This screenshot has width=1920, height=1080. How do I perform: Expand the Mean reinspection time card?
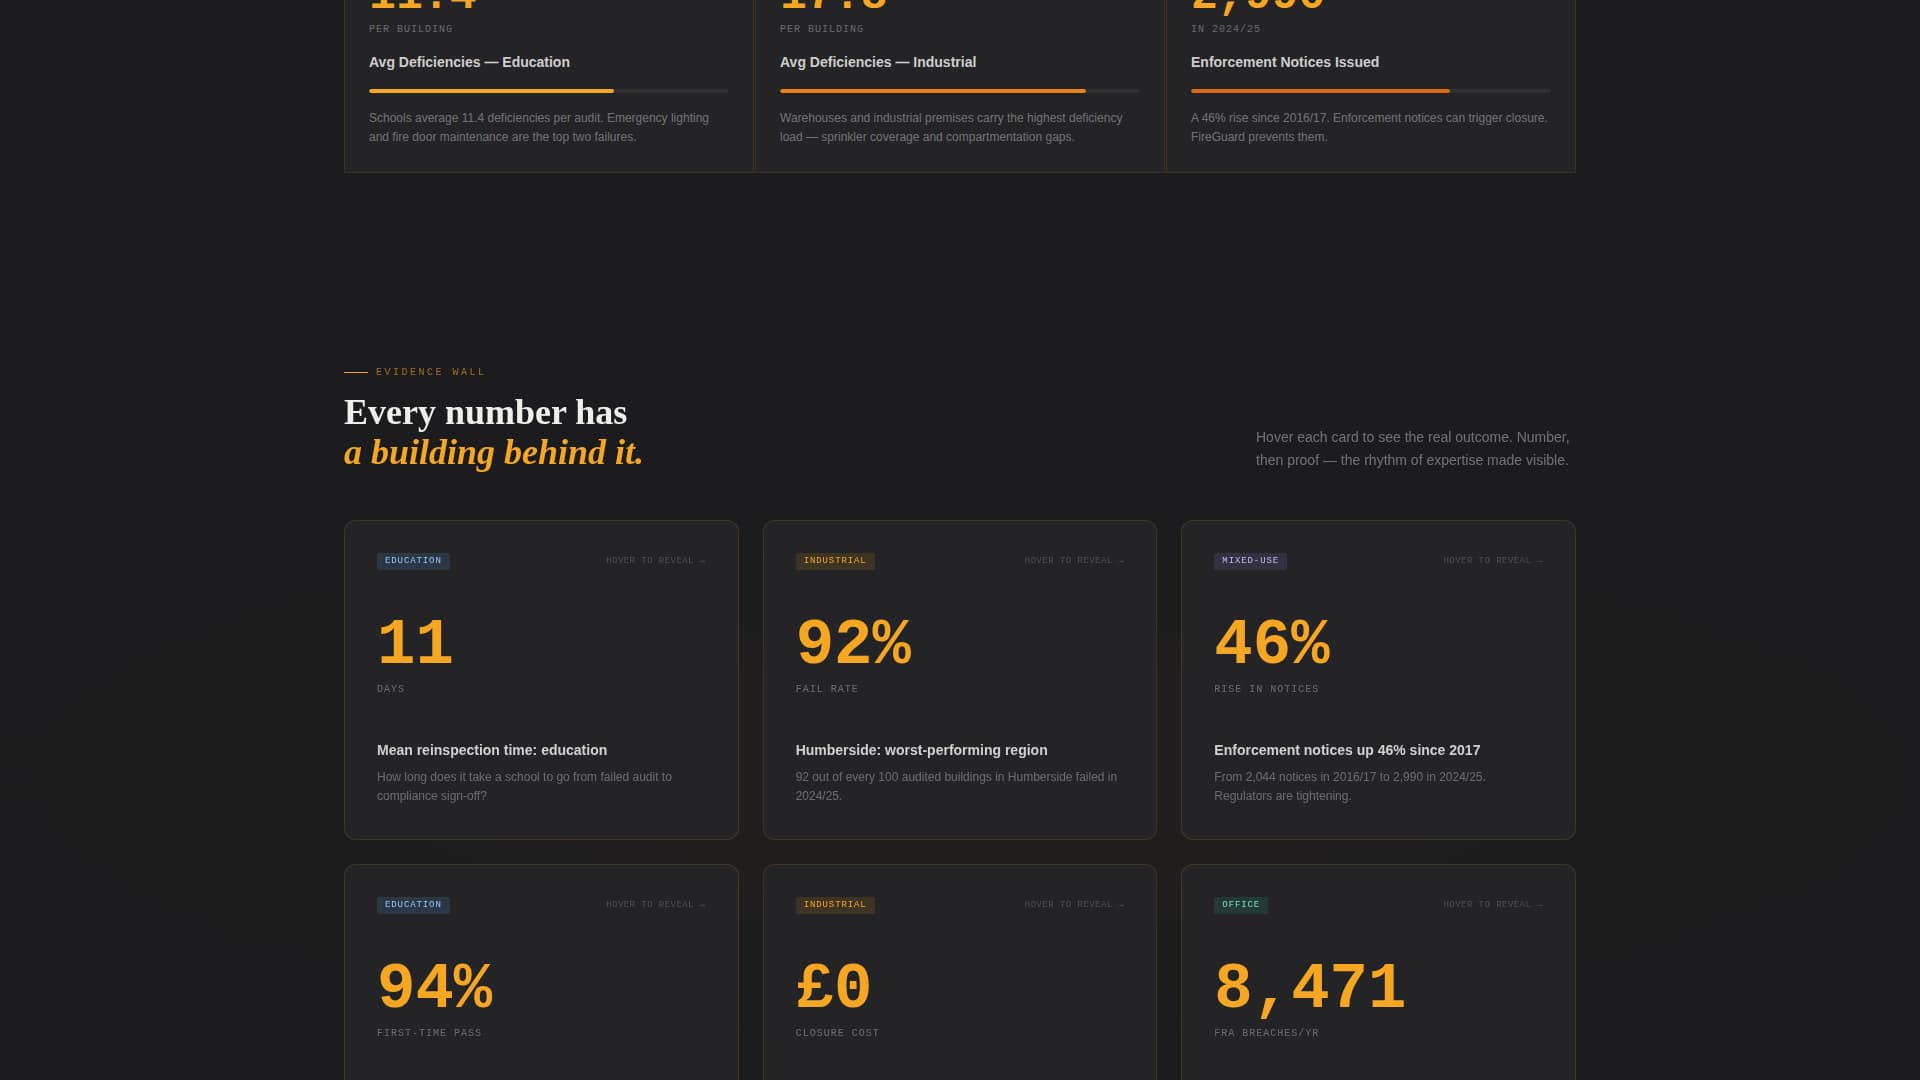[x=491, y=750]
